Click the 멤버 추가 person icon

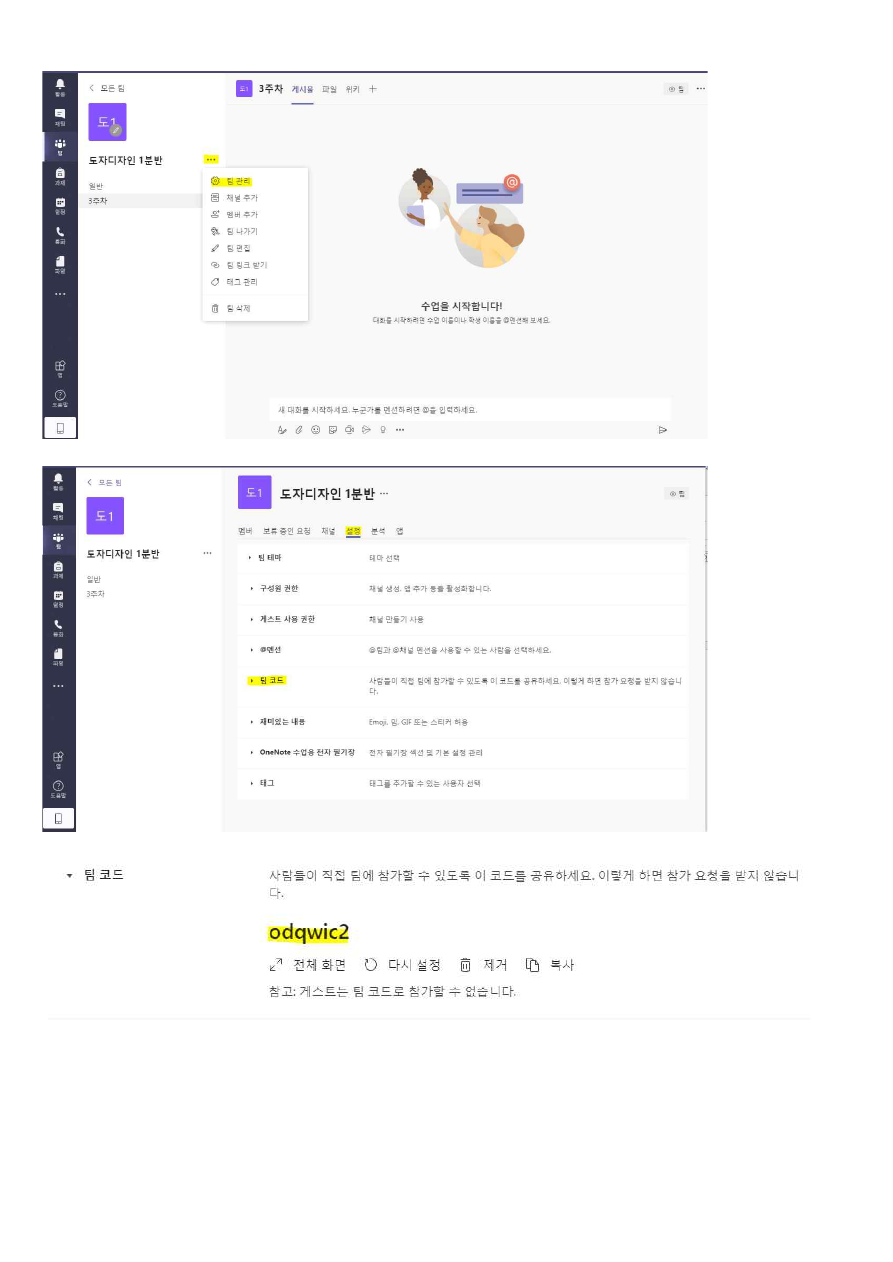pyautogui.click(x=215, y=214)
